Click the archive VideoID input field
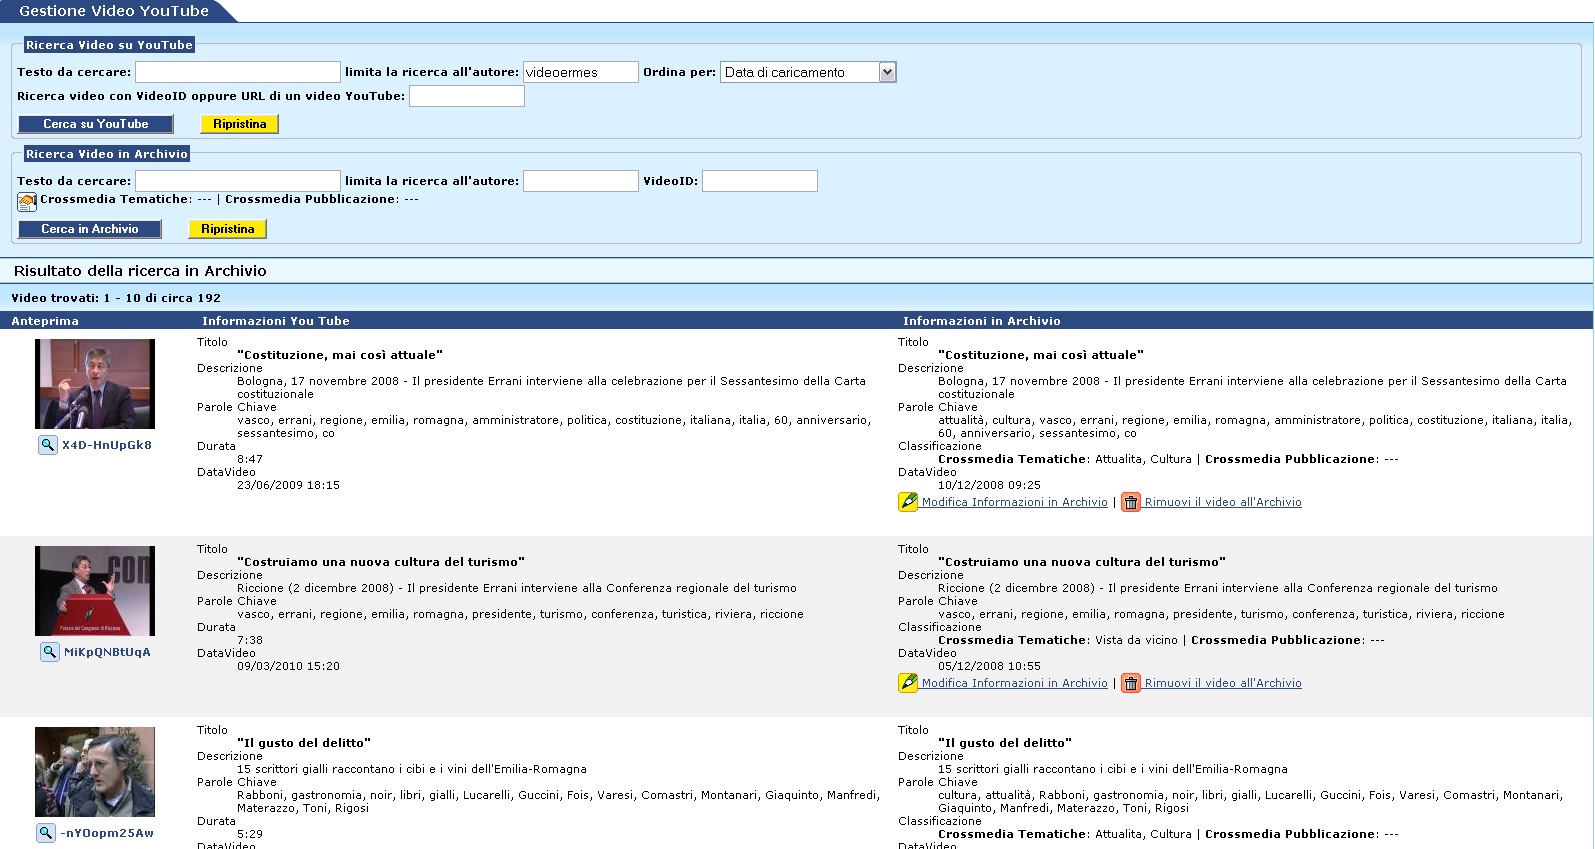This screenshot has width=1595, height=849. pyautogui.click(x=760, y=181)
